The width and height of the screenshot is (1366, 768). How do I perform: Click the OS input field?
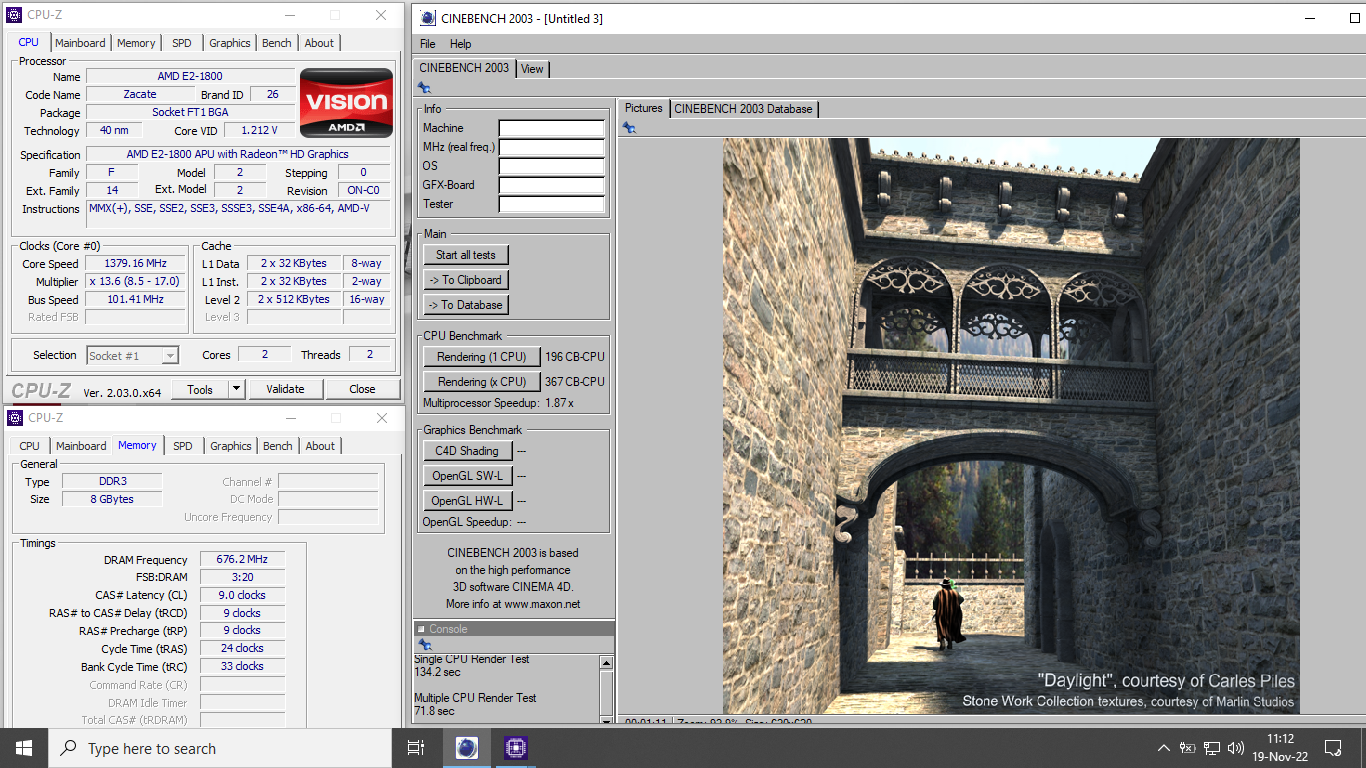click(x=552, y=166)
